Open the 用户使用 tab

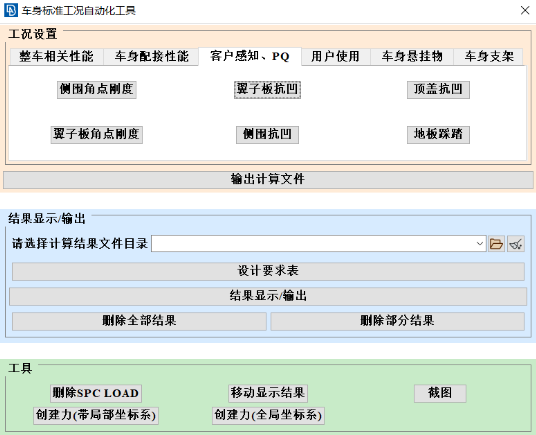(x=336, y=56)
